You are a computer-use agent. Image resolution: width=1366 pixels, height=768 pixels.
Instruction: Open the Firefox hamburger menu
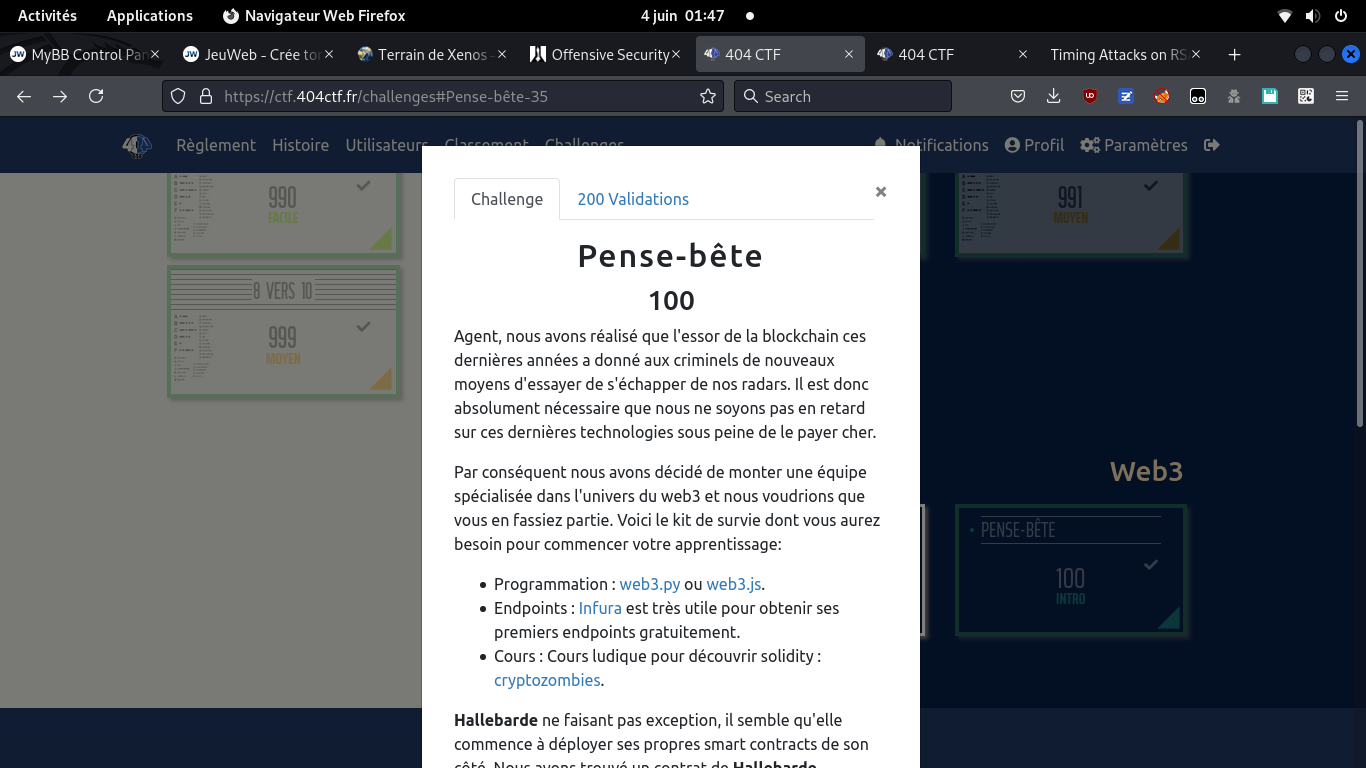(x=1342, y=96)
